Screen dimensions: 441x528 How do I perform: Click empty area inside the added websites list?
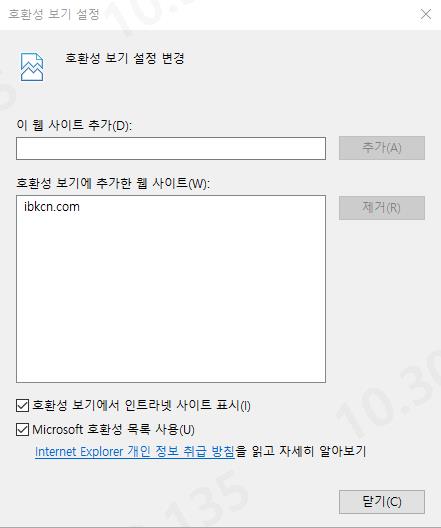point(171,296)
